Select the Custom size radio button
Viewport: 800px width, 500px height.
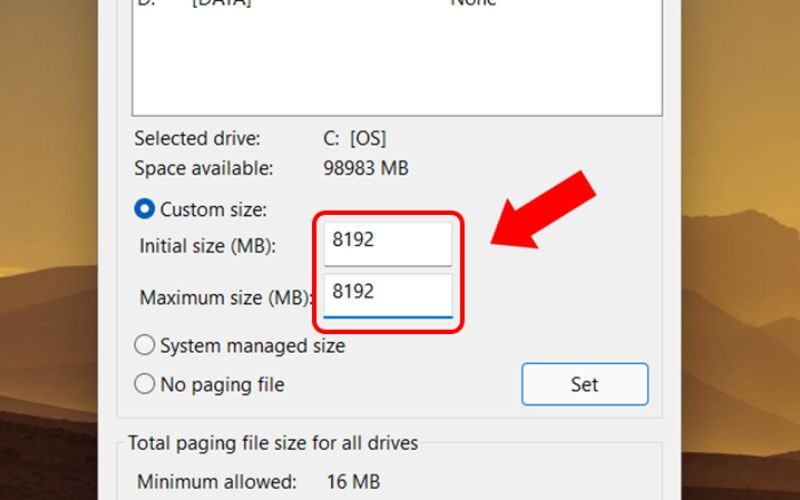pos(145,210)
